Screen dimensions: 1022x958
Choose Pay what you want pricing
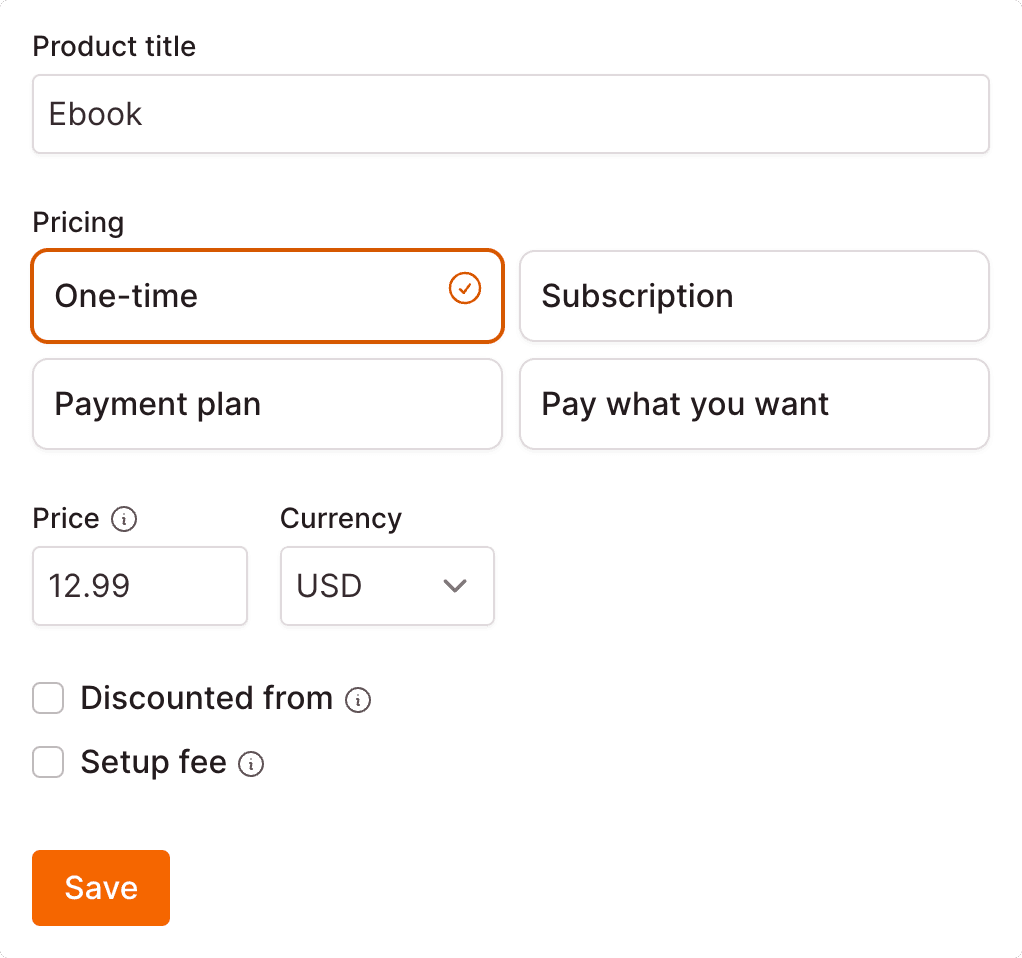754,404
